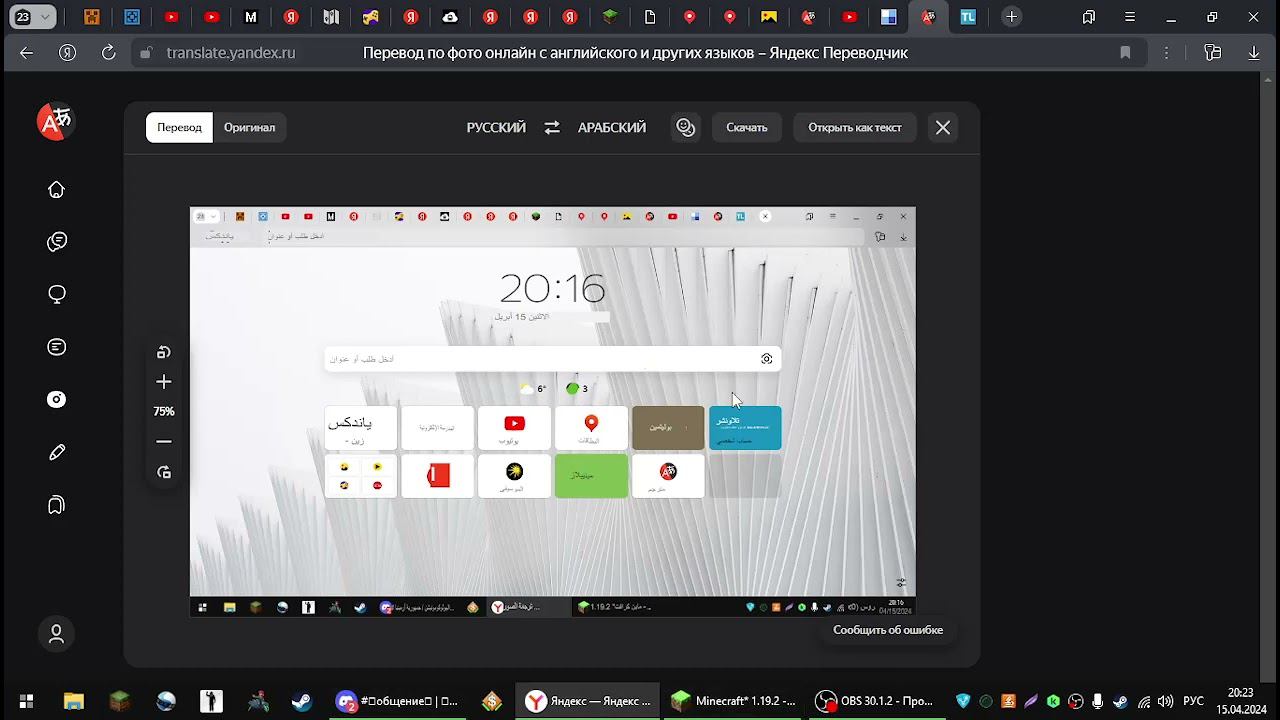Switch to the M icon tab
1280x720 pixels.
pyautogui.click(x=251, y=17)
